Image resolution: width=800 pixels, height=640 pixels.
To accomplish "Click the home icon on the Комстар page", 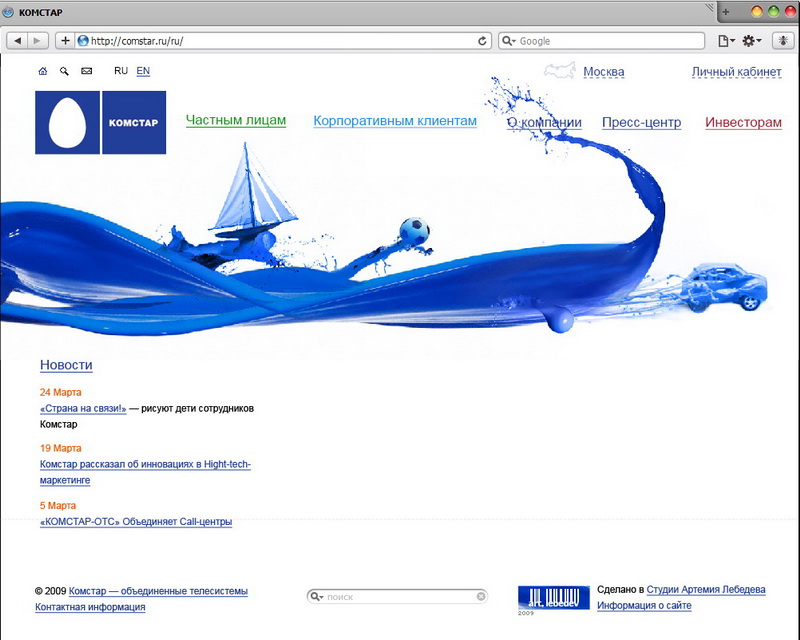I will [x=42, y=71].
